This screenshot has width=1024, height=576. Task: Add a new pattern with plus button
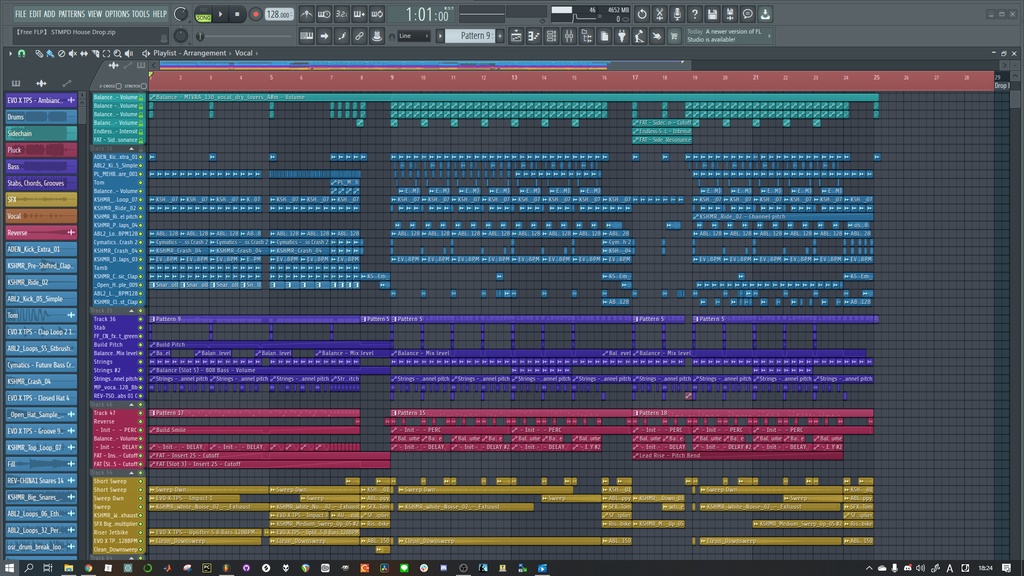(x=500, y=36)
